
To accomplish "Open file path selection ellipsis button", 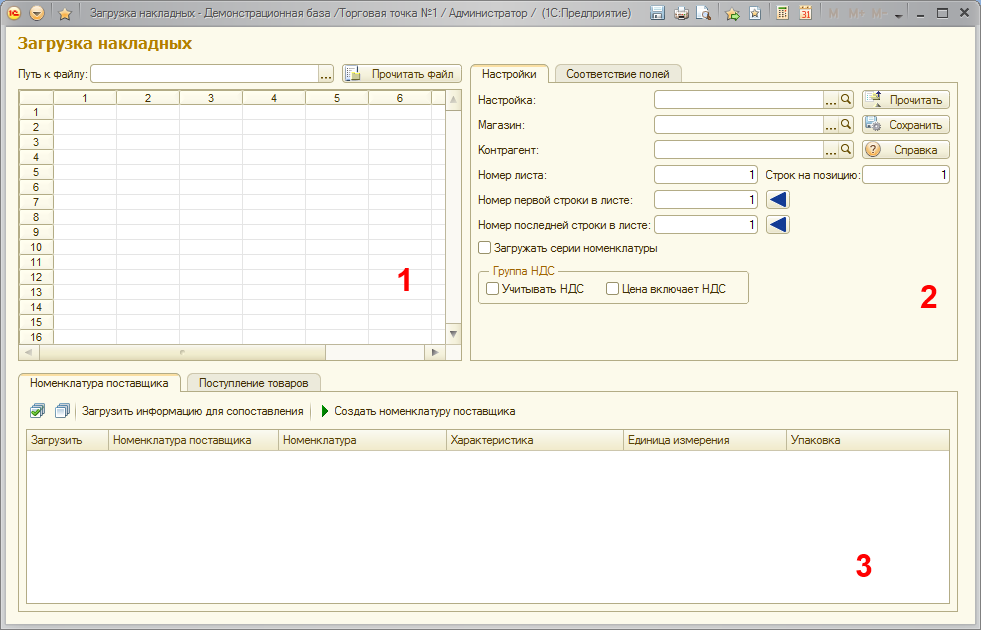I will [x=326, y=74].
